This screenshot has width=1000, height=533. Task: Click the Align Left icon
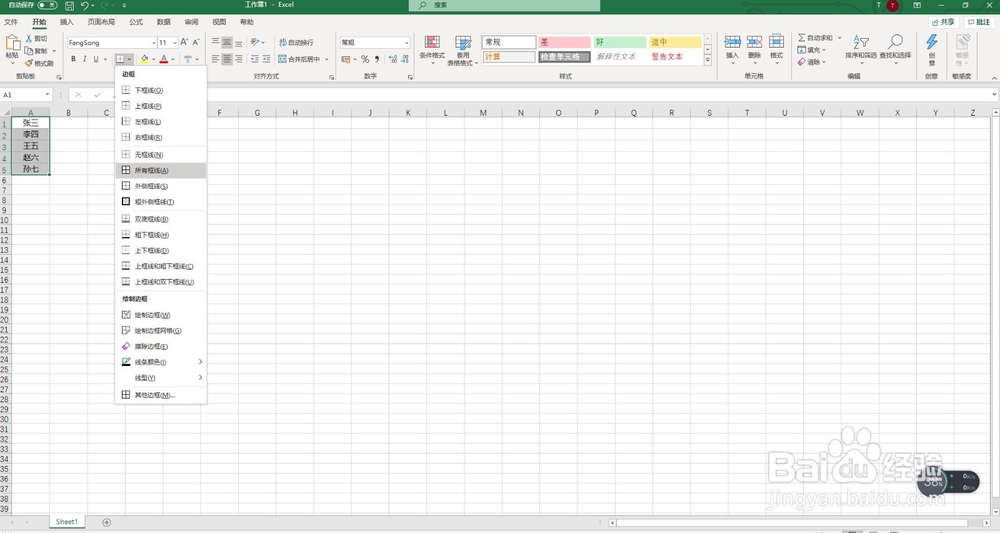[x=216, y=59]
